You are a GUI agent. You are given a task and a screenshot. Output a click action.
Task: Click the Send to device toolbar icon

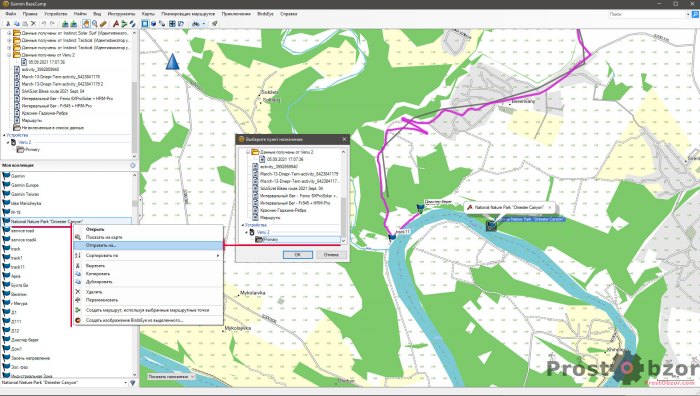coord(65,24)
